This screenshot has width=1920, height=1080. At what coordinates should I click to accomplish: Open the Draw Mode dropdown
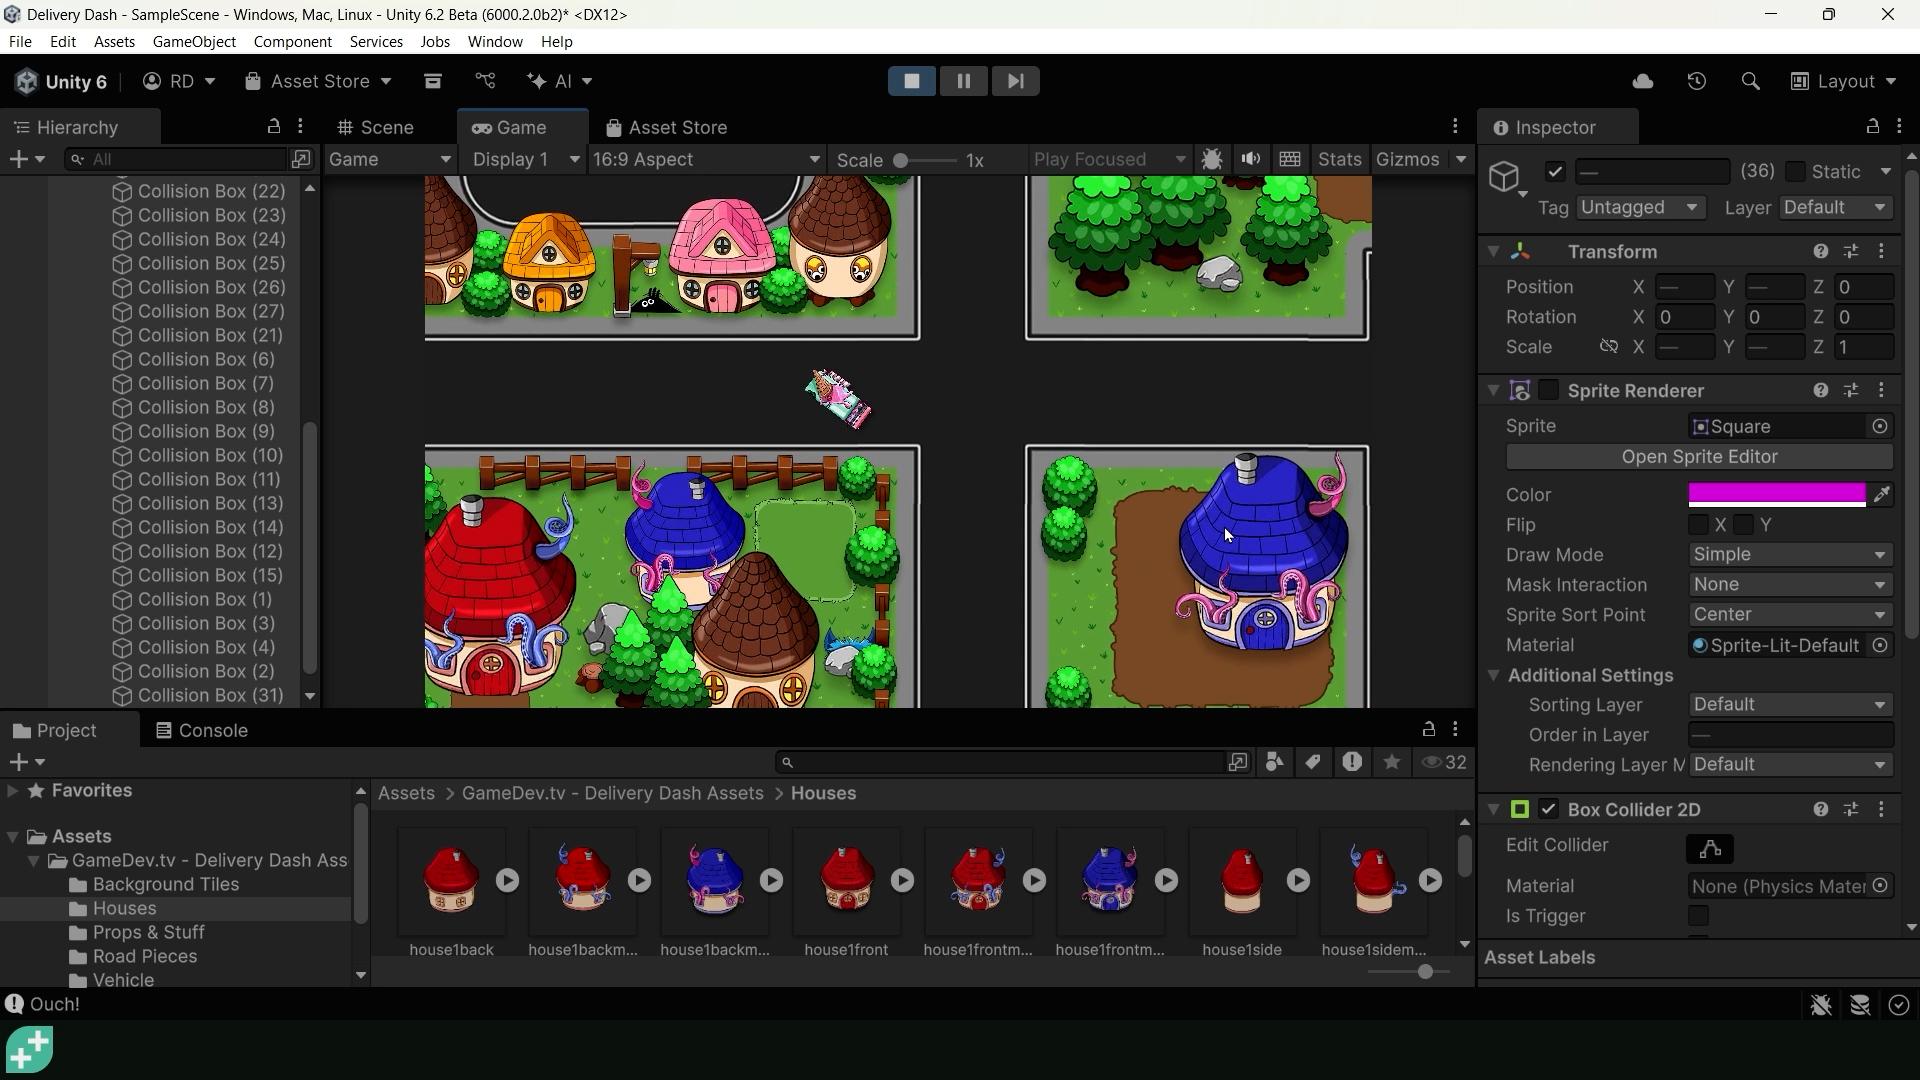[x=1789, y=554]
